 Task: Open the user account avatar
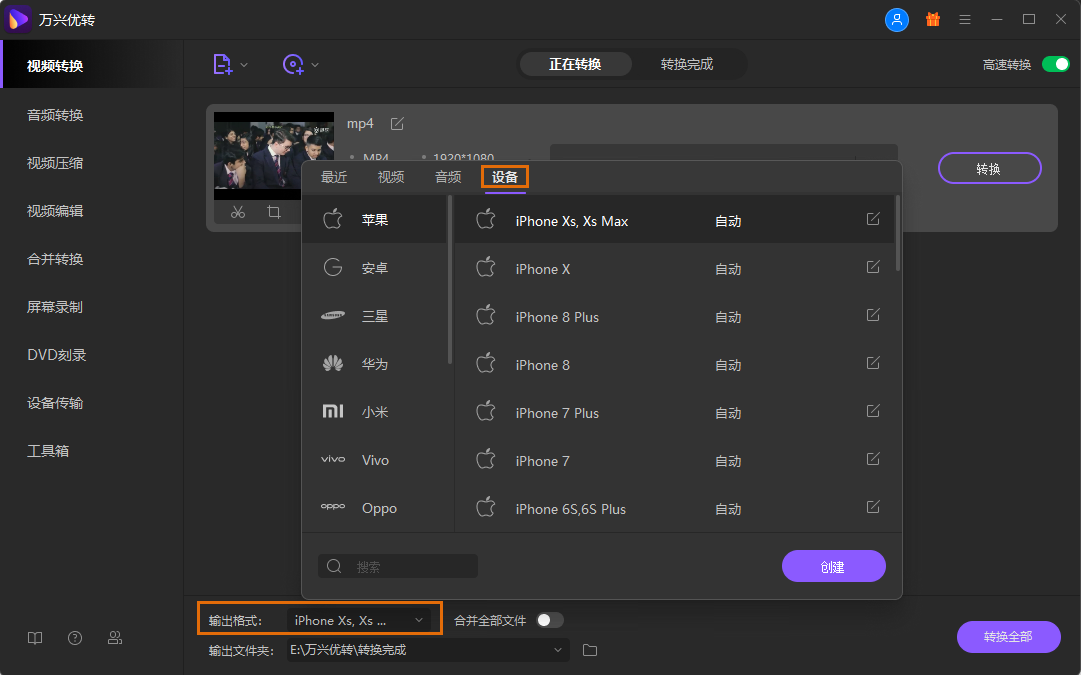[896, 19]
